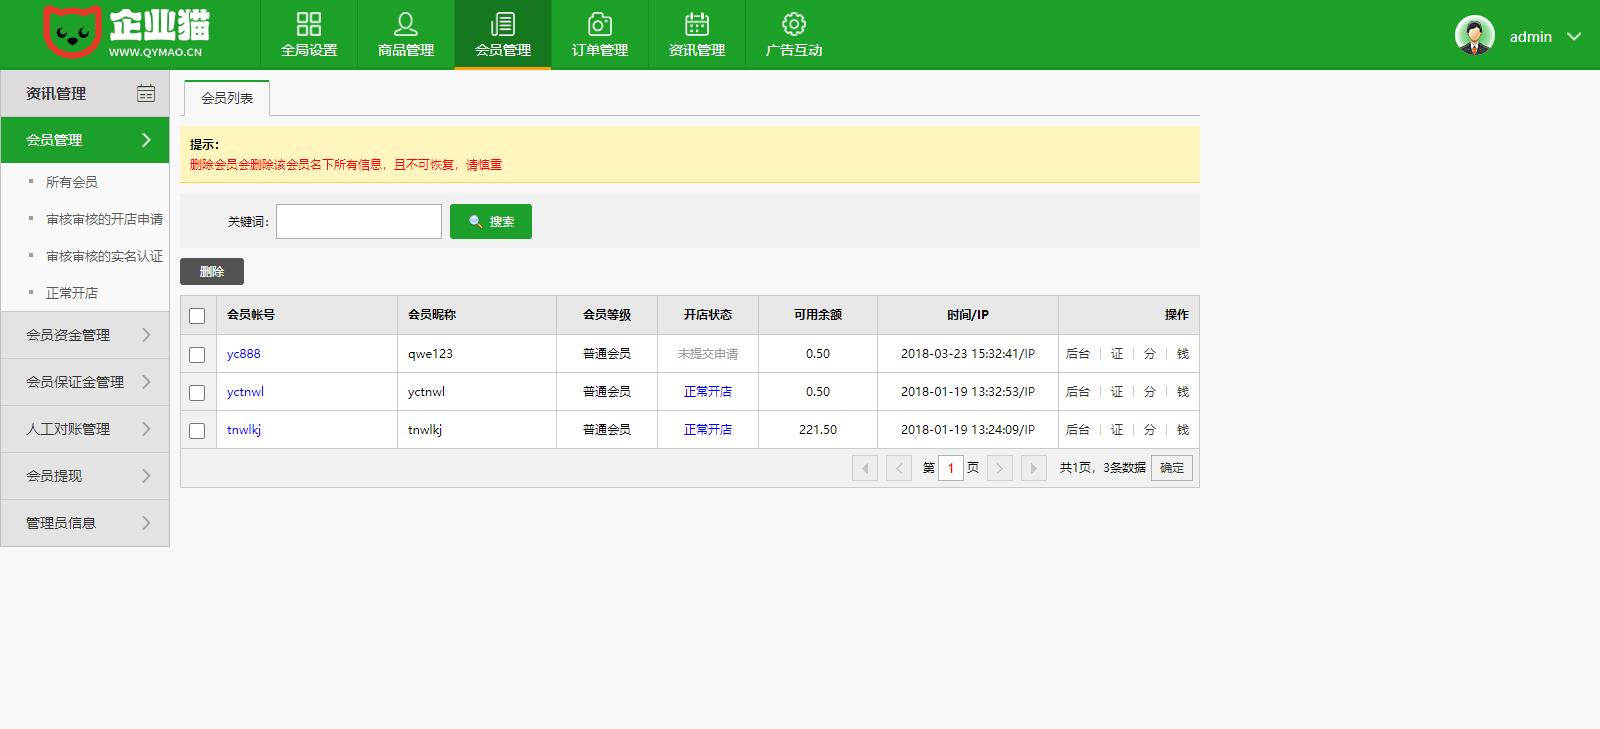Expand 会员资金管理 sidebar section
The height and width of the screenshot is (729, 1600).
85,335
